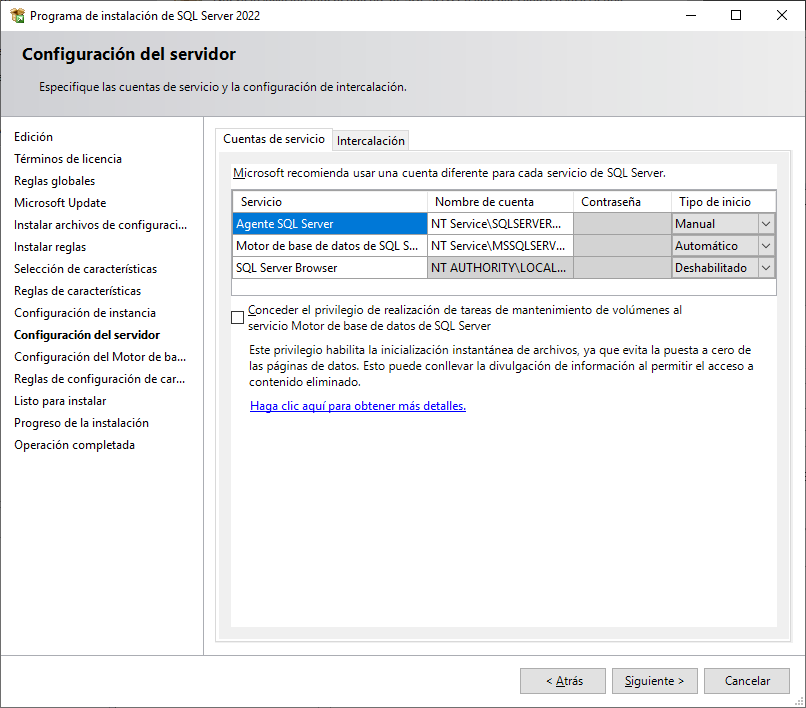Screen dimensions: 806x708
Task: Click the Siguiente button to continue
Action: (654, 680)
